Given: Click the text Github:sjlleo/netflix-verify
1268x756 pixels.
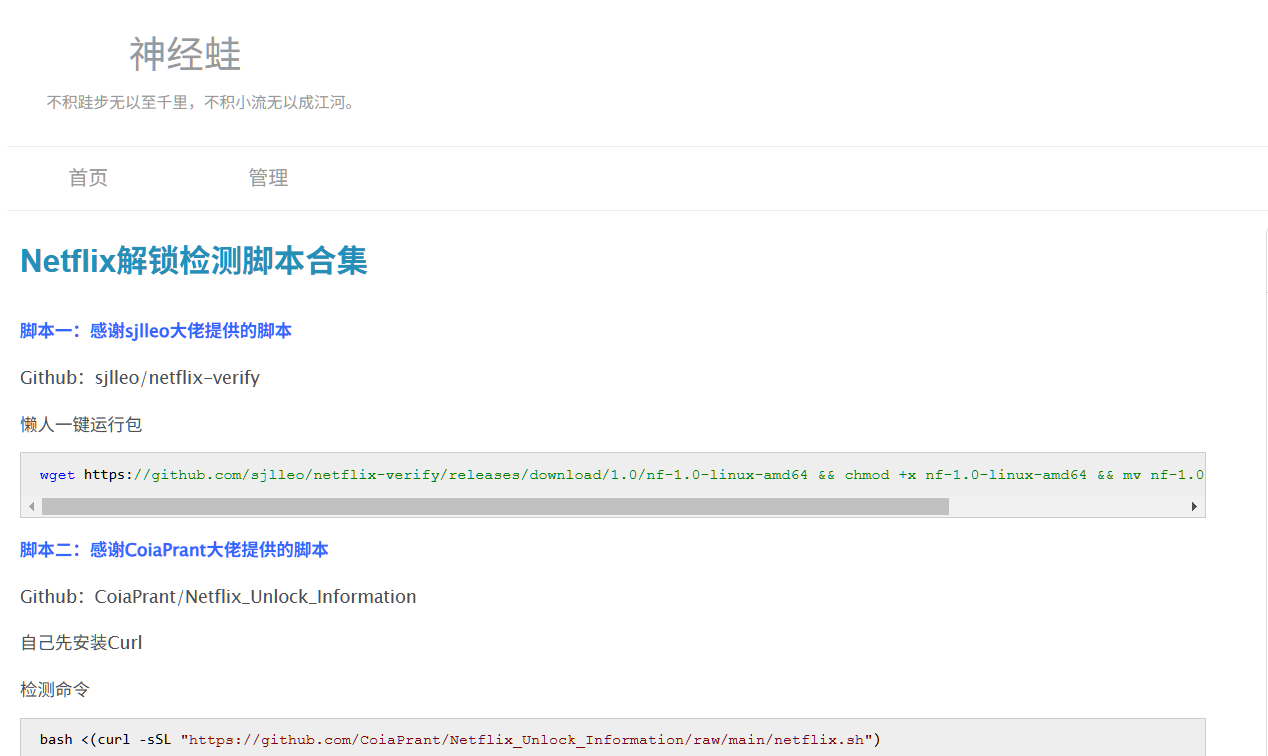Looking at the screenshot, I should (x=140, y=378).
